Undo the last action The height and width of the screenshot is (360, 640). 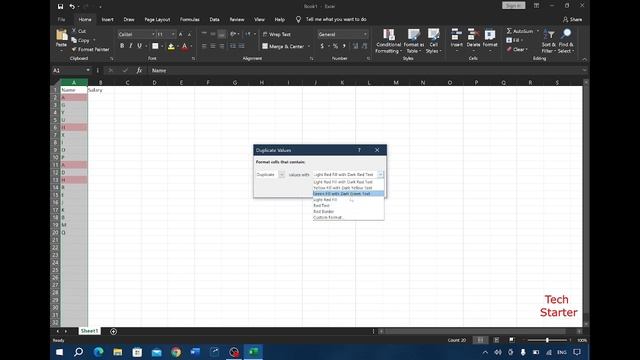click(72, 6)
